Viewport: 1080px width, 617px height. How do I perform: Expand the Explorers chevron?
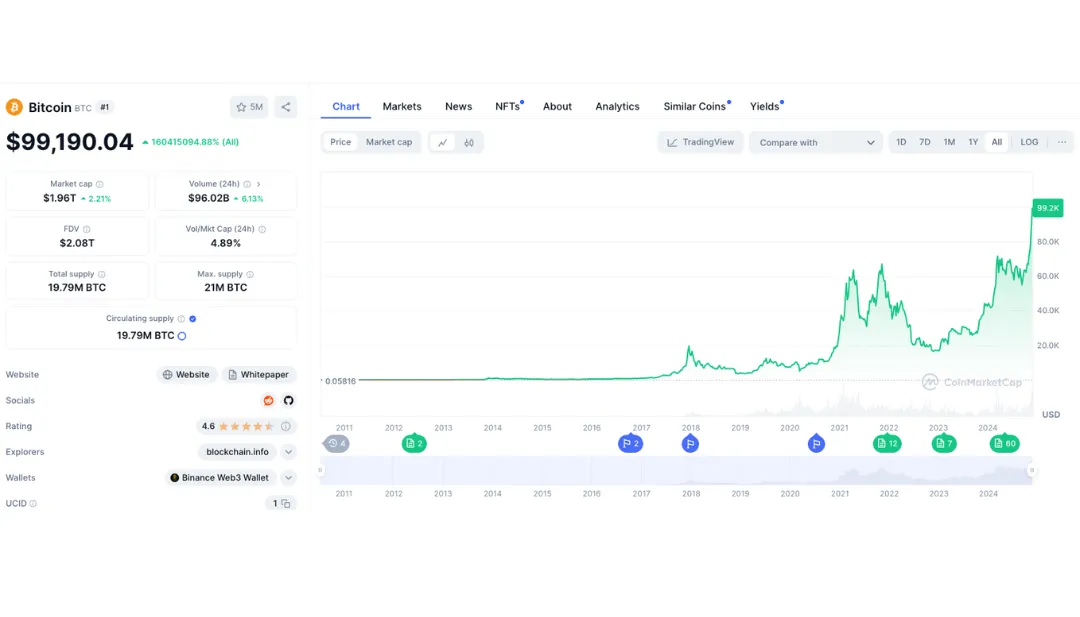(x=289, y=452)
